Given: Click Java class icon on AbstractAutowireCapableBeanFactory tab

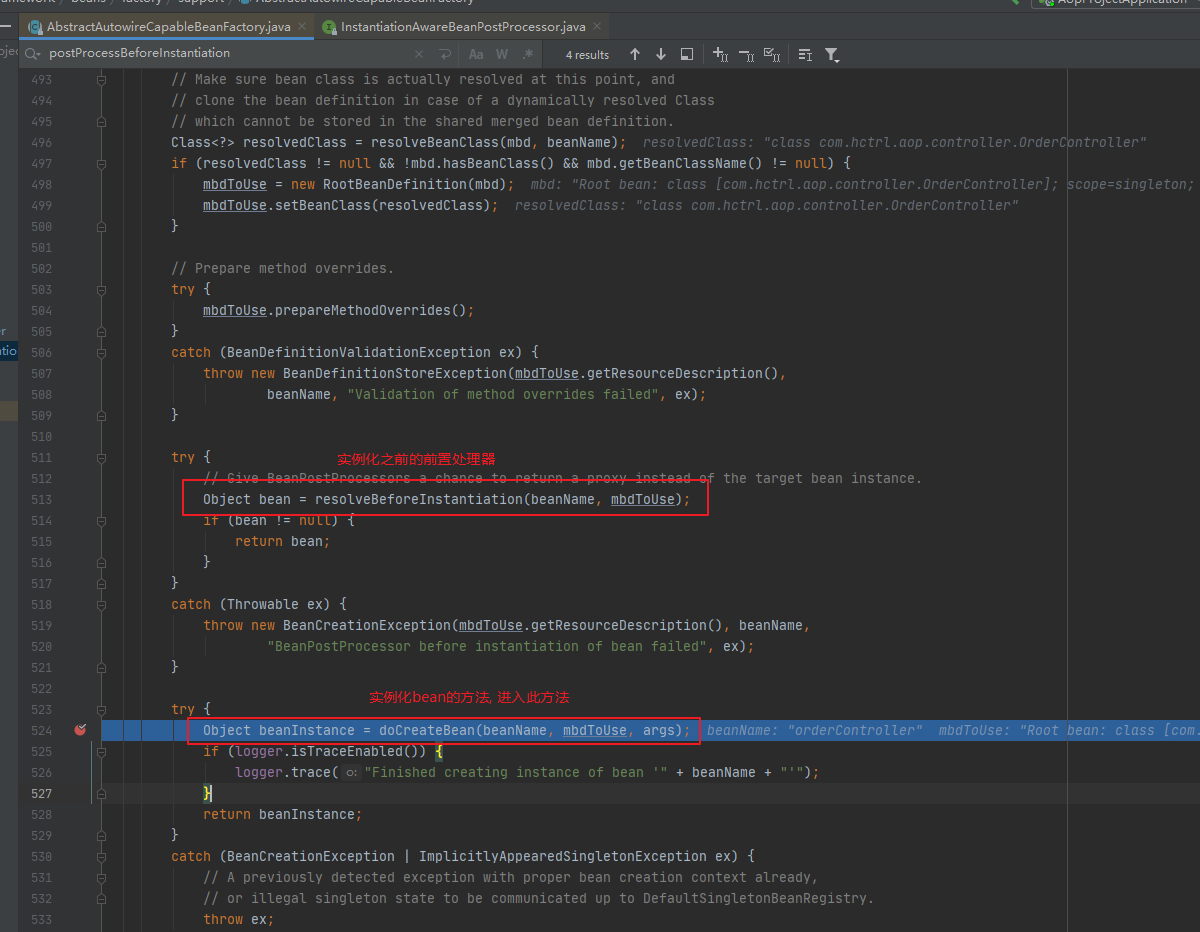Looking at the screenshot, I should tap(36, 27).
